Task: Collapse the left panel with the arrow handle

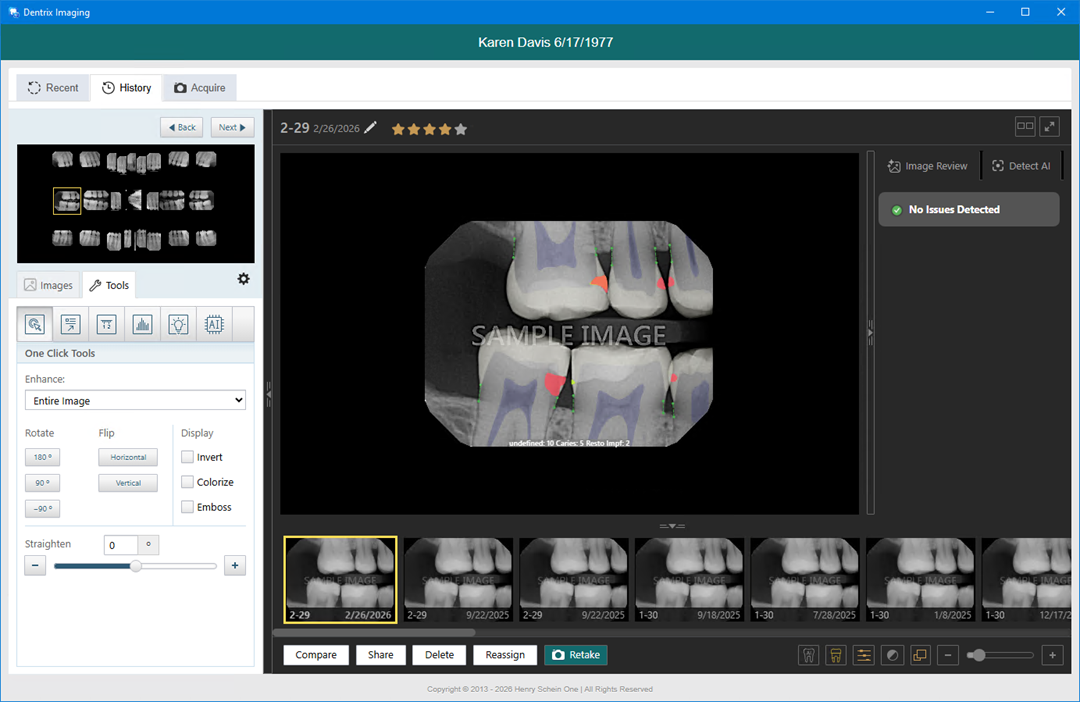Action: [269, 394]
